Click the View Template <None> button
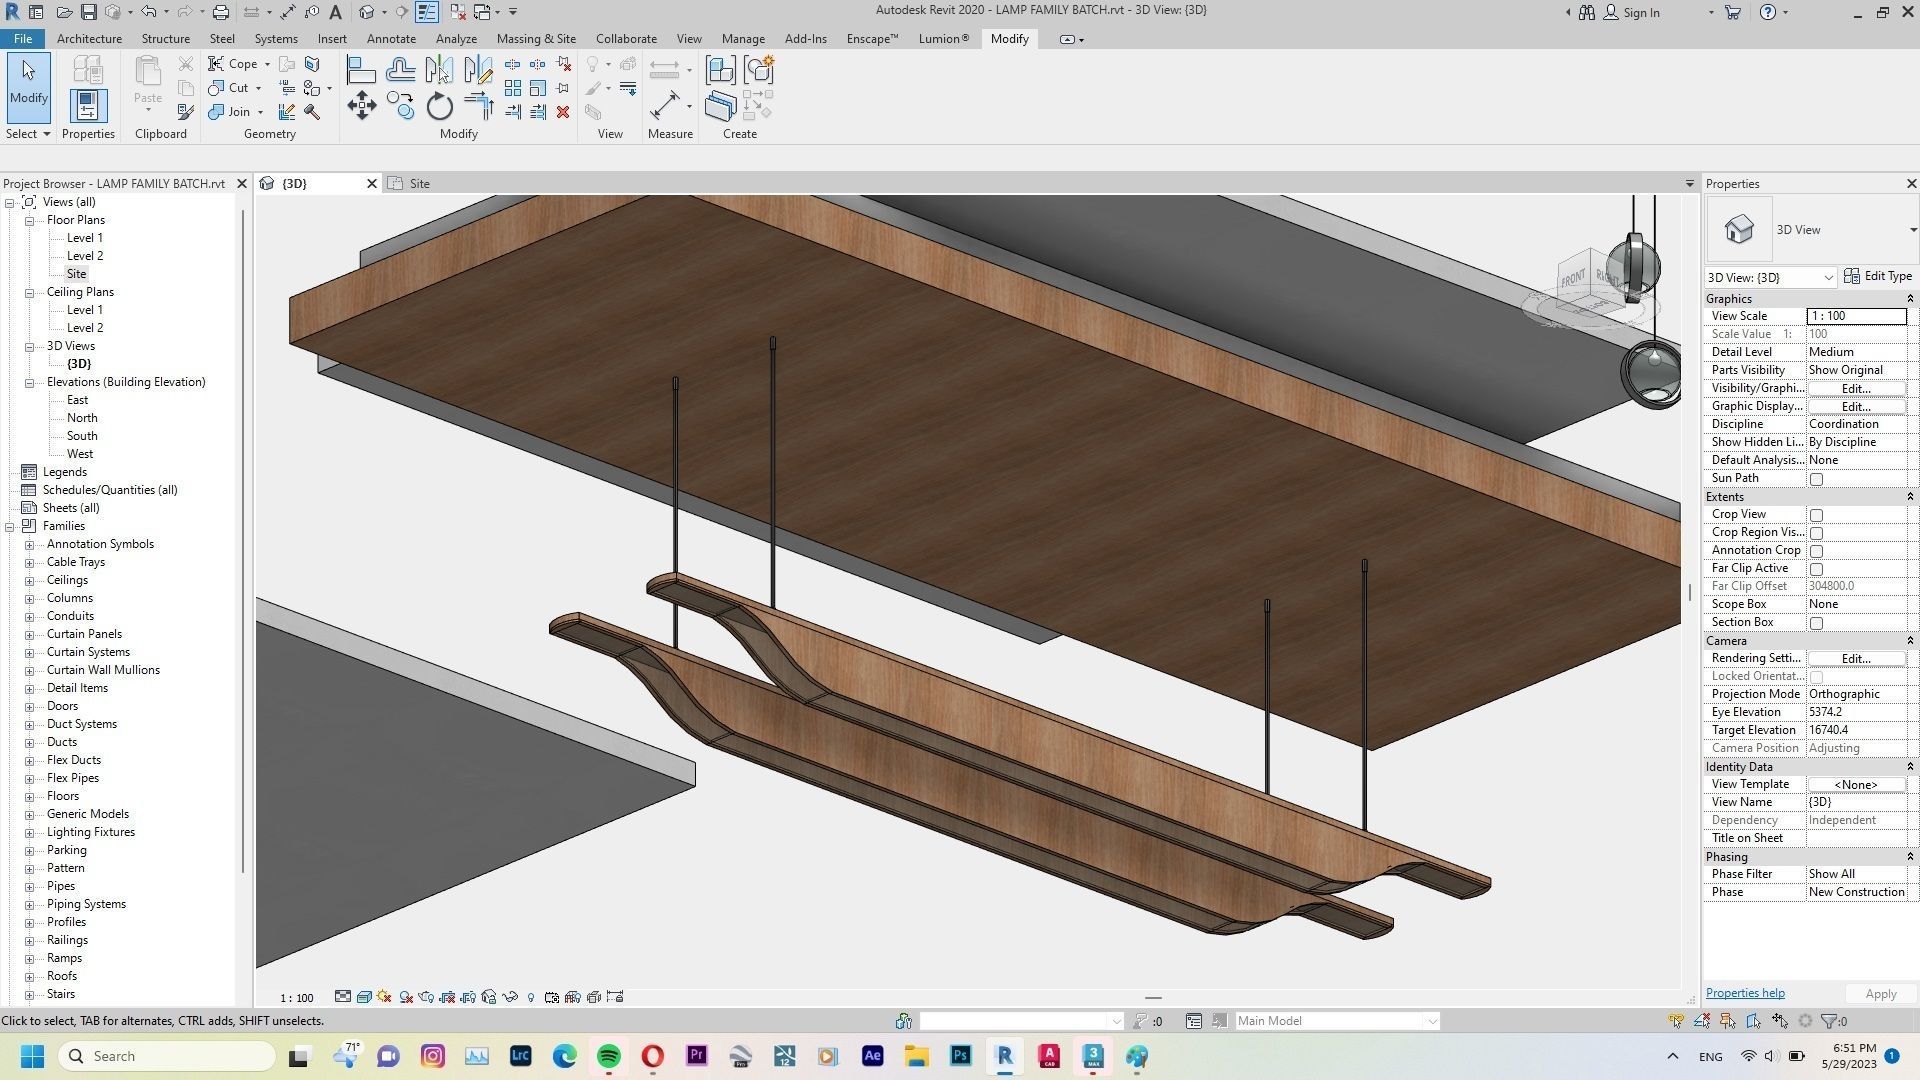Viewport: 1920px width, 1080px height. coord(1856,785)
